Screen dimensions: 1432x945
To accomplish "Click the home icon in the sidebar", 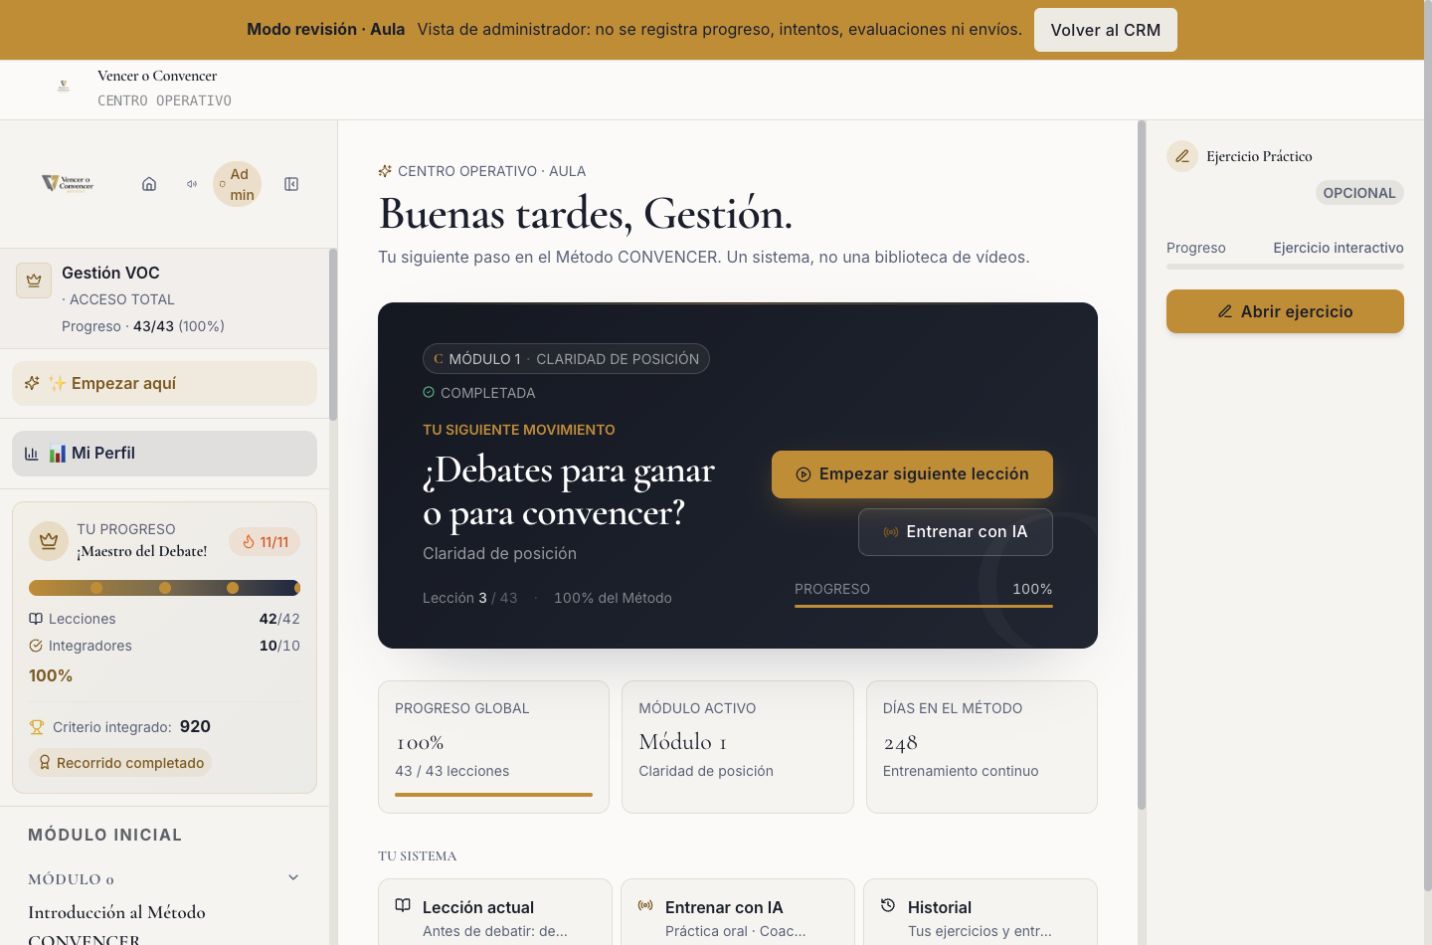I will click(149, 184).
